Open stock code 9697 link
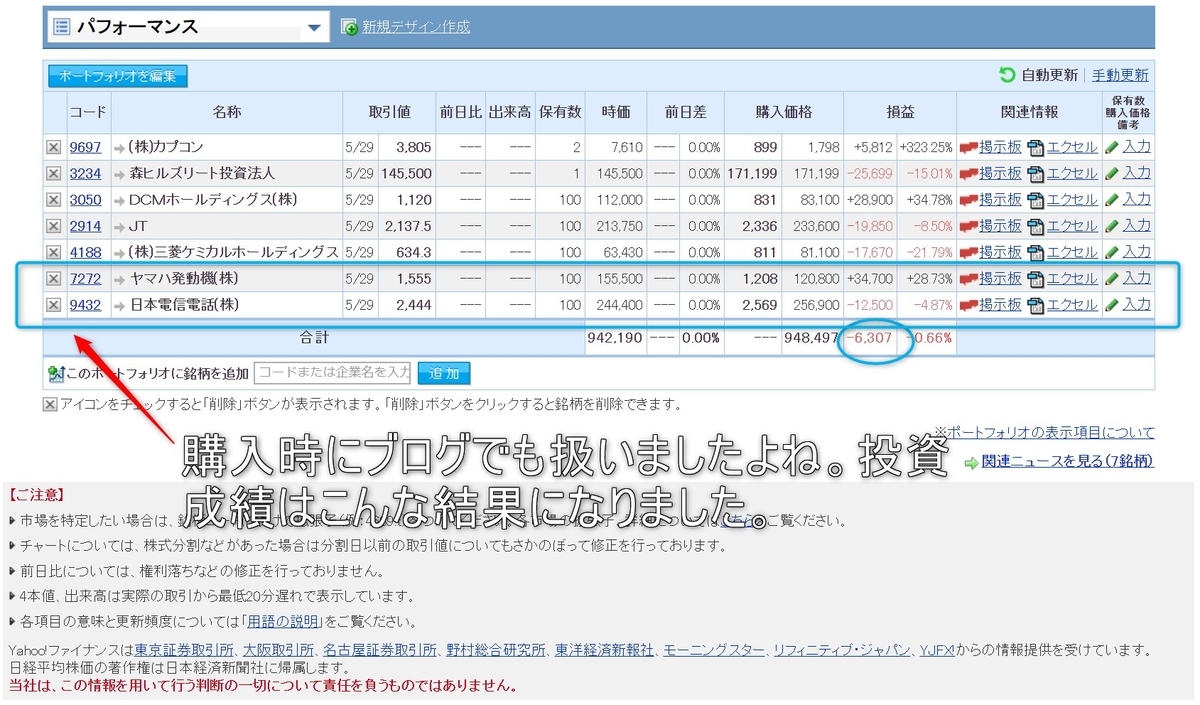Image resolution: width=1200 pixels, height=705 pixels. pyautogui.click(x=86, y=147)
